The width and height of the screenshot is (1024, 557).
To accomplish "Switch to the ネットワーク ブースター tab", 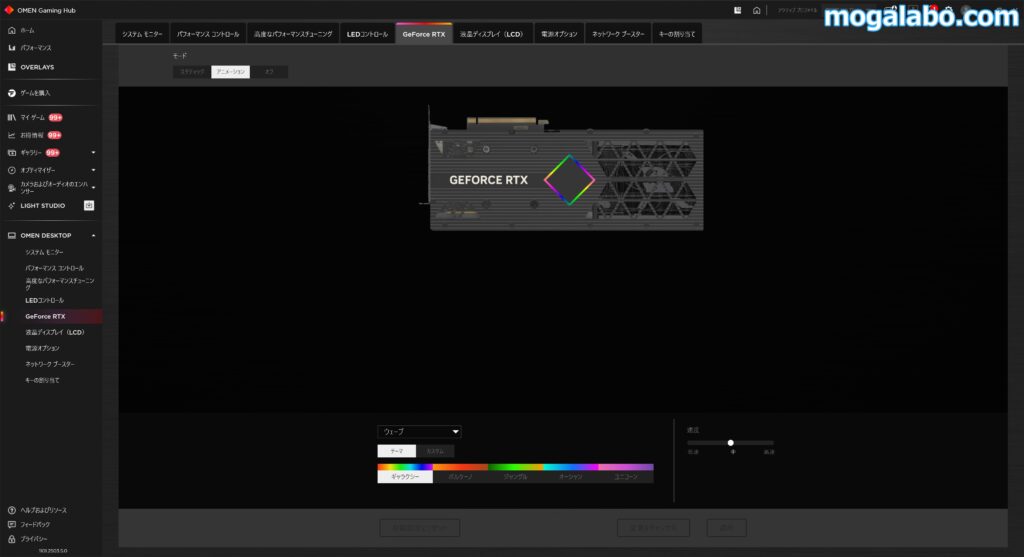I will 618,34.
